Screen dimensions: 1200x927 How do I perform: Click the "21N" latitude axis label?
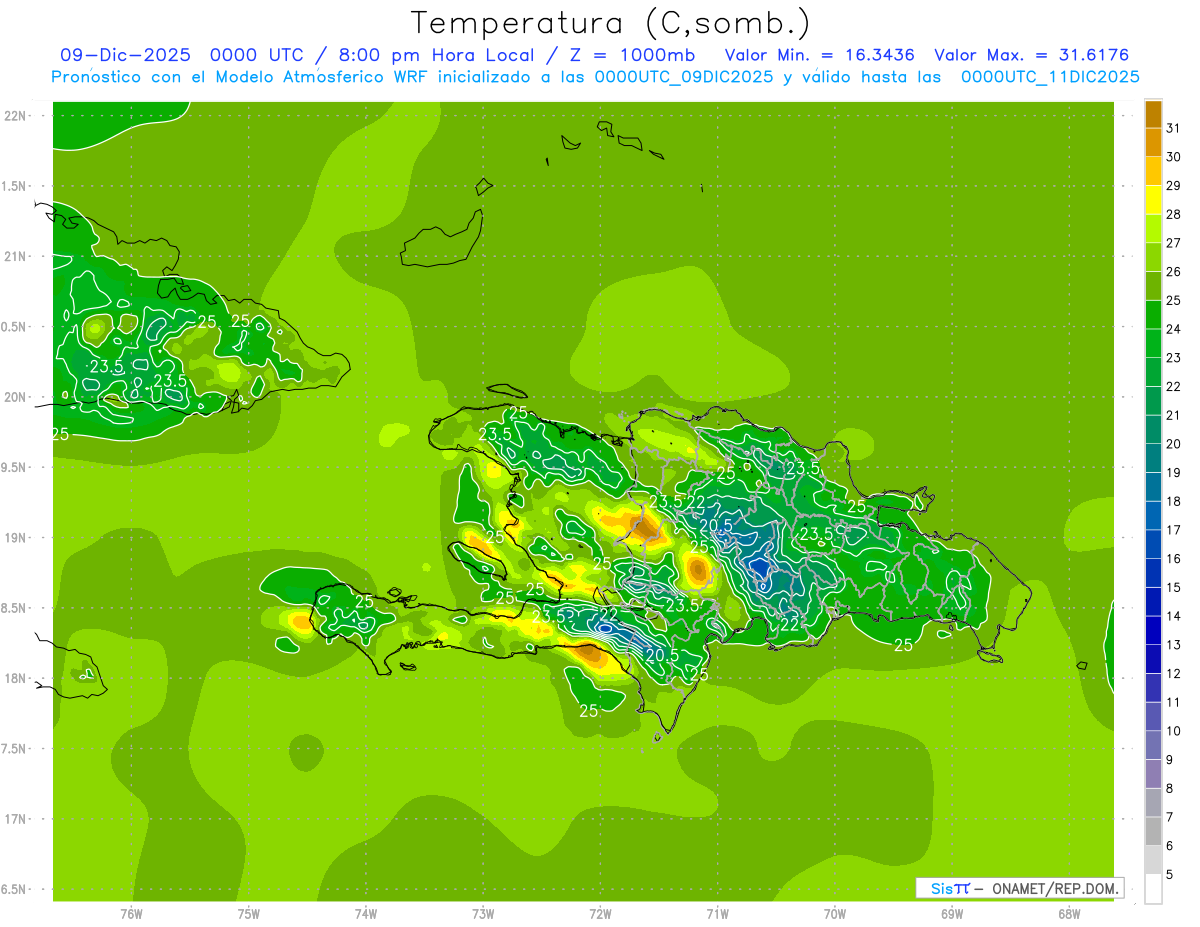click(16, 257)
